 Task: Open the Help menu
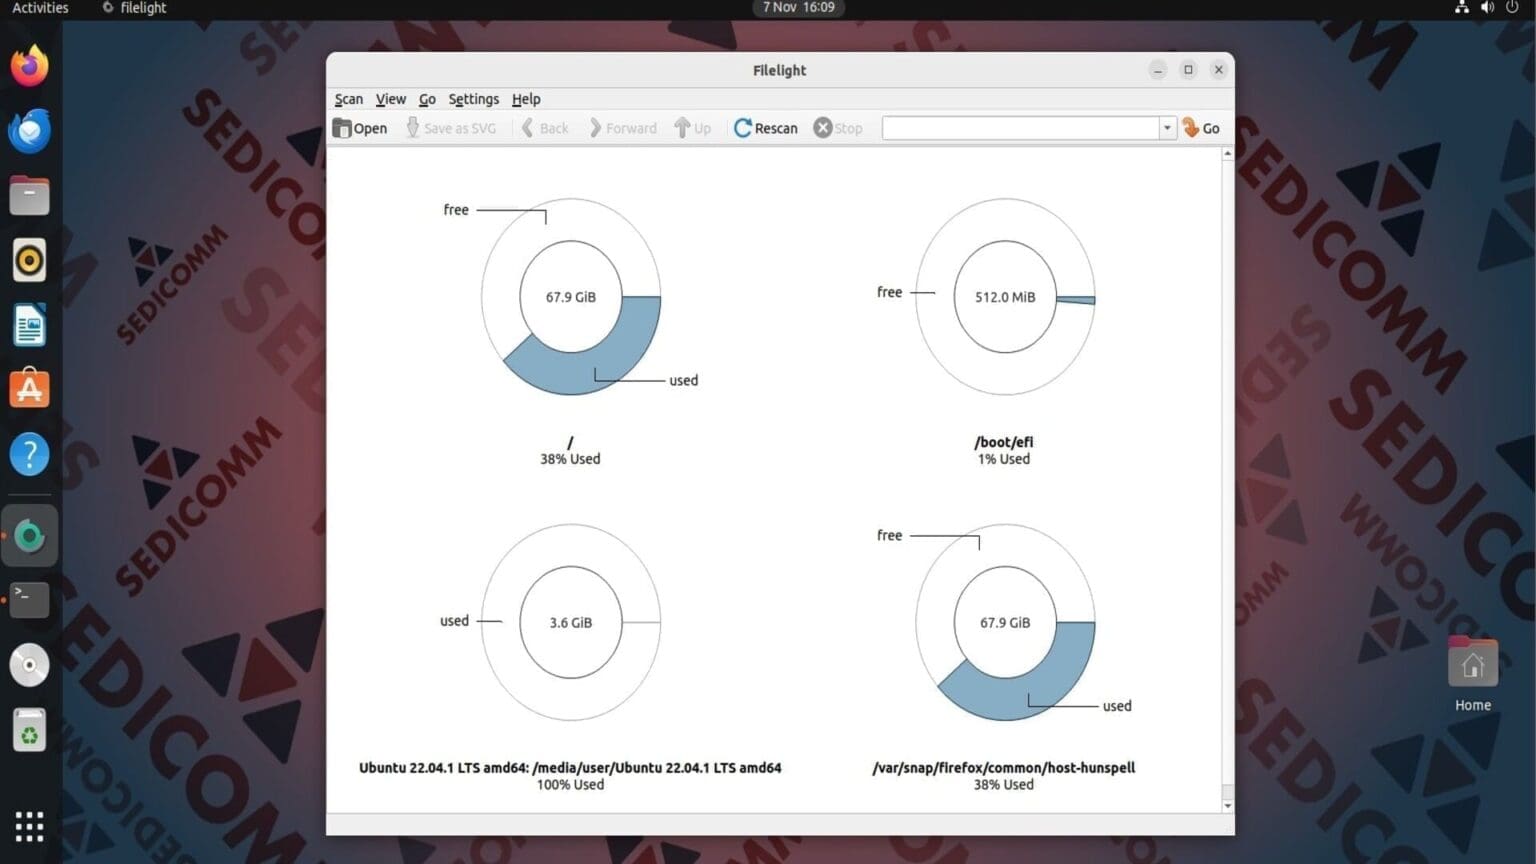point(526,99)
